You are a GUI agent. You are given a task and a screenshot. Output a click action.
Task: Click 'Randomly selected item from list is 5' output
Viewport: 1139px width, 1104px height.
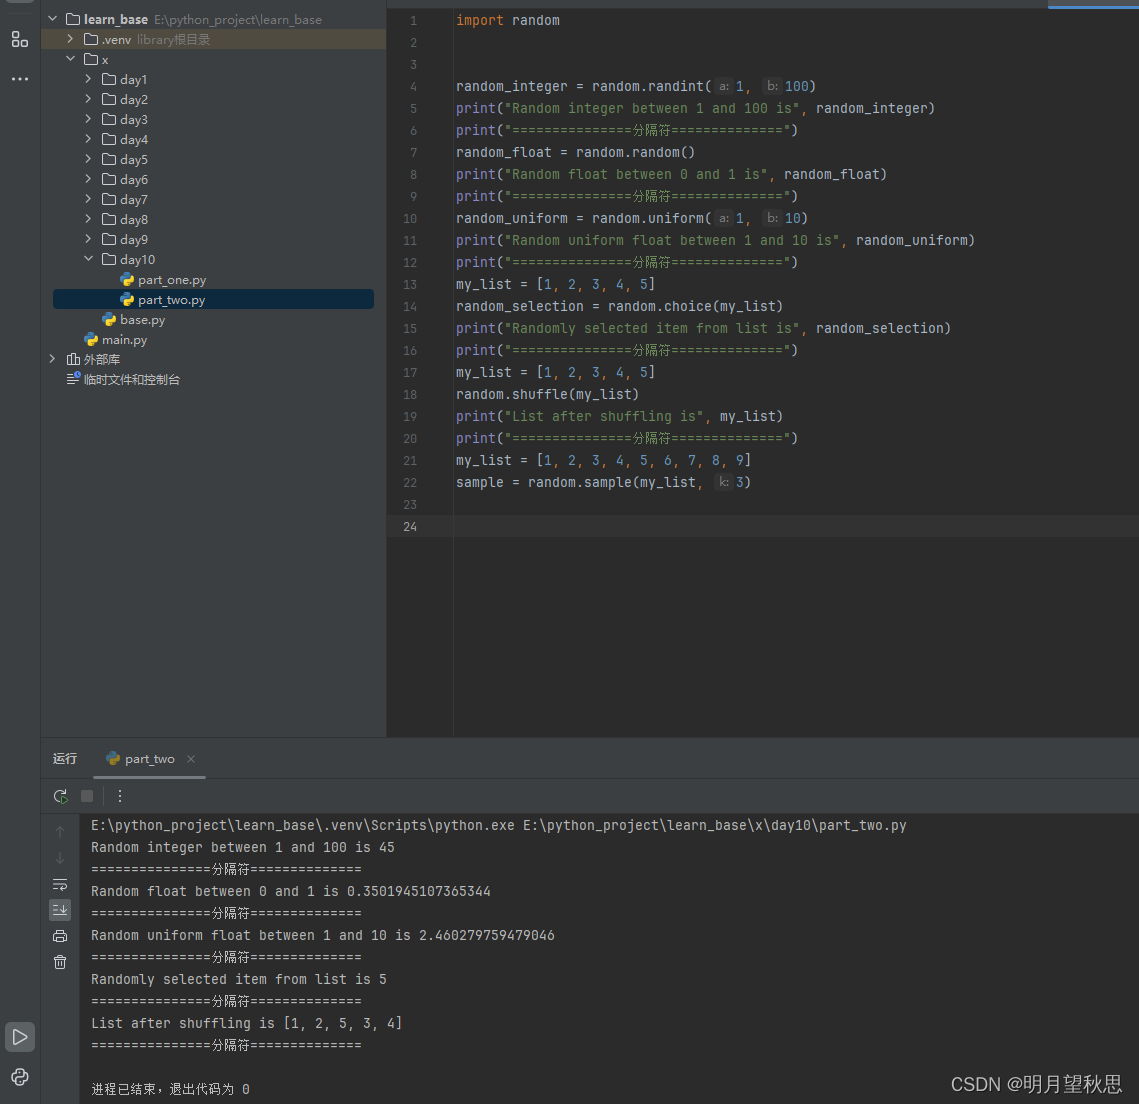tap(238, 979)
